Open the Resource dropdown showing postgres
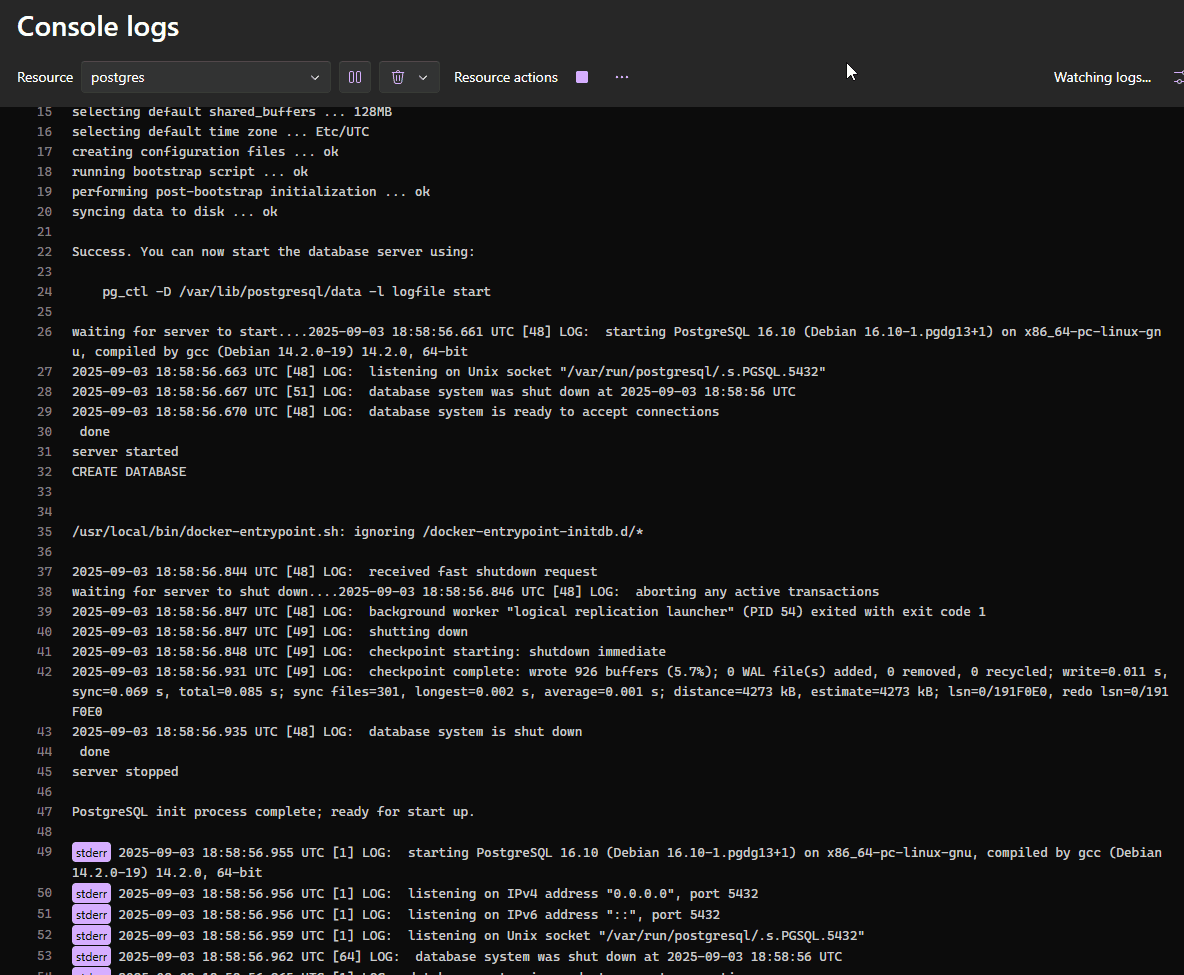Viewport: 1184px width, 975px height. point(205,77)
